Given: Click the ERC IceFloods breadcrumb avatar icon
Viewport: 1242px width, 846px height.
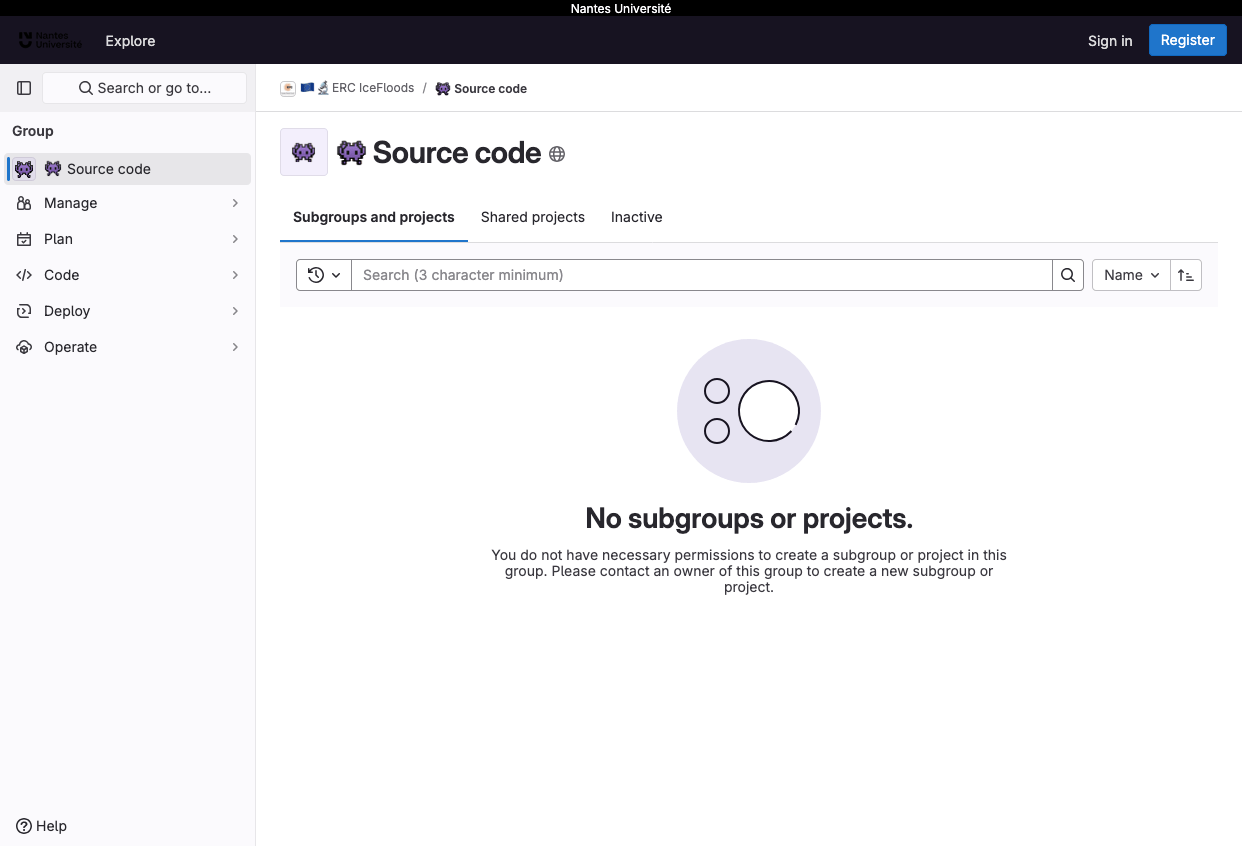Looking at the screenshot, I should pos(288,88).
